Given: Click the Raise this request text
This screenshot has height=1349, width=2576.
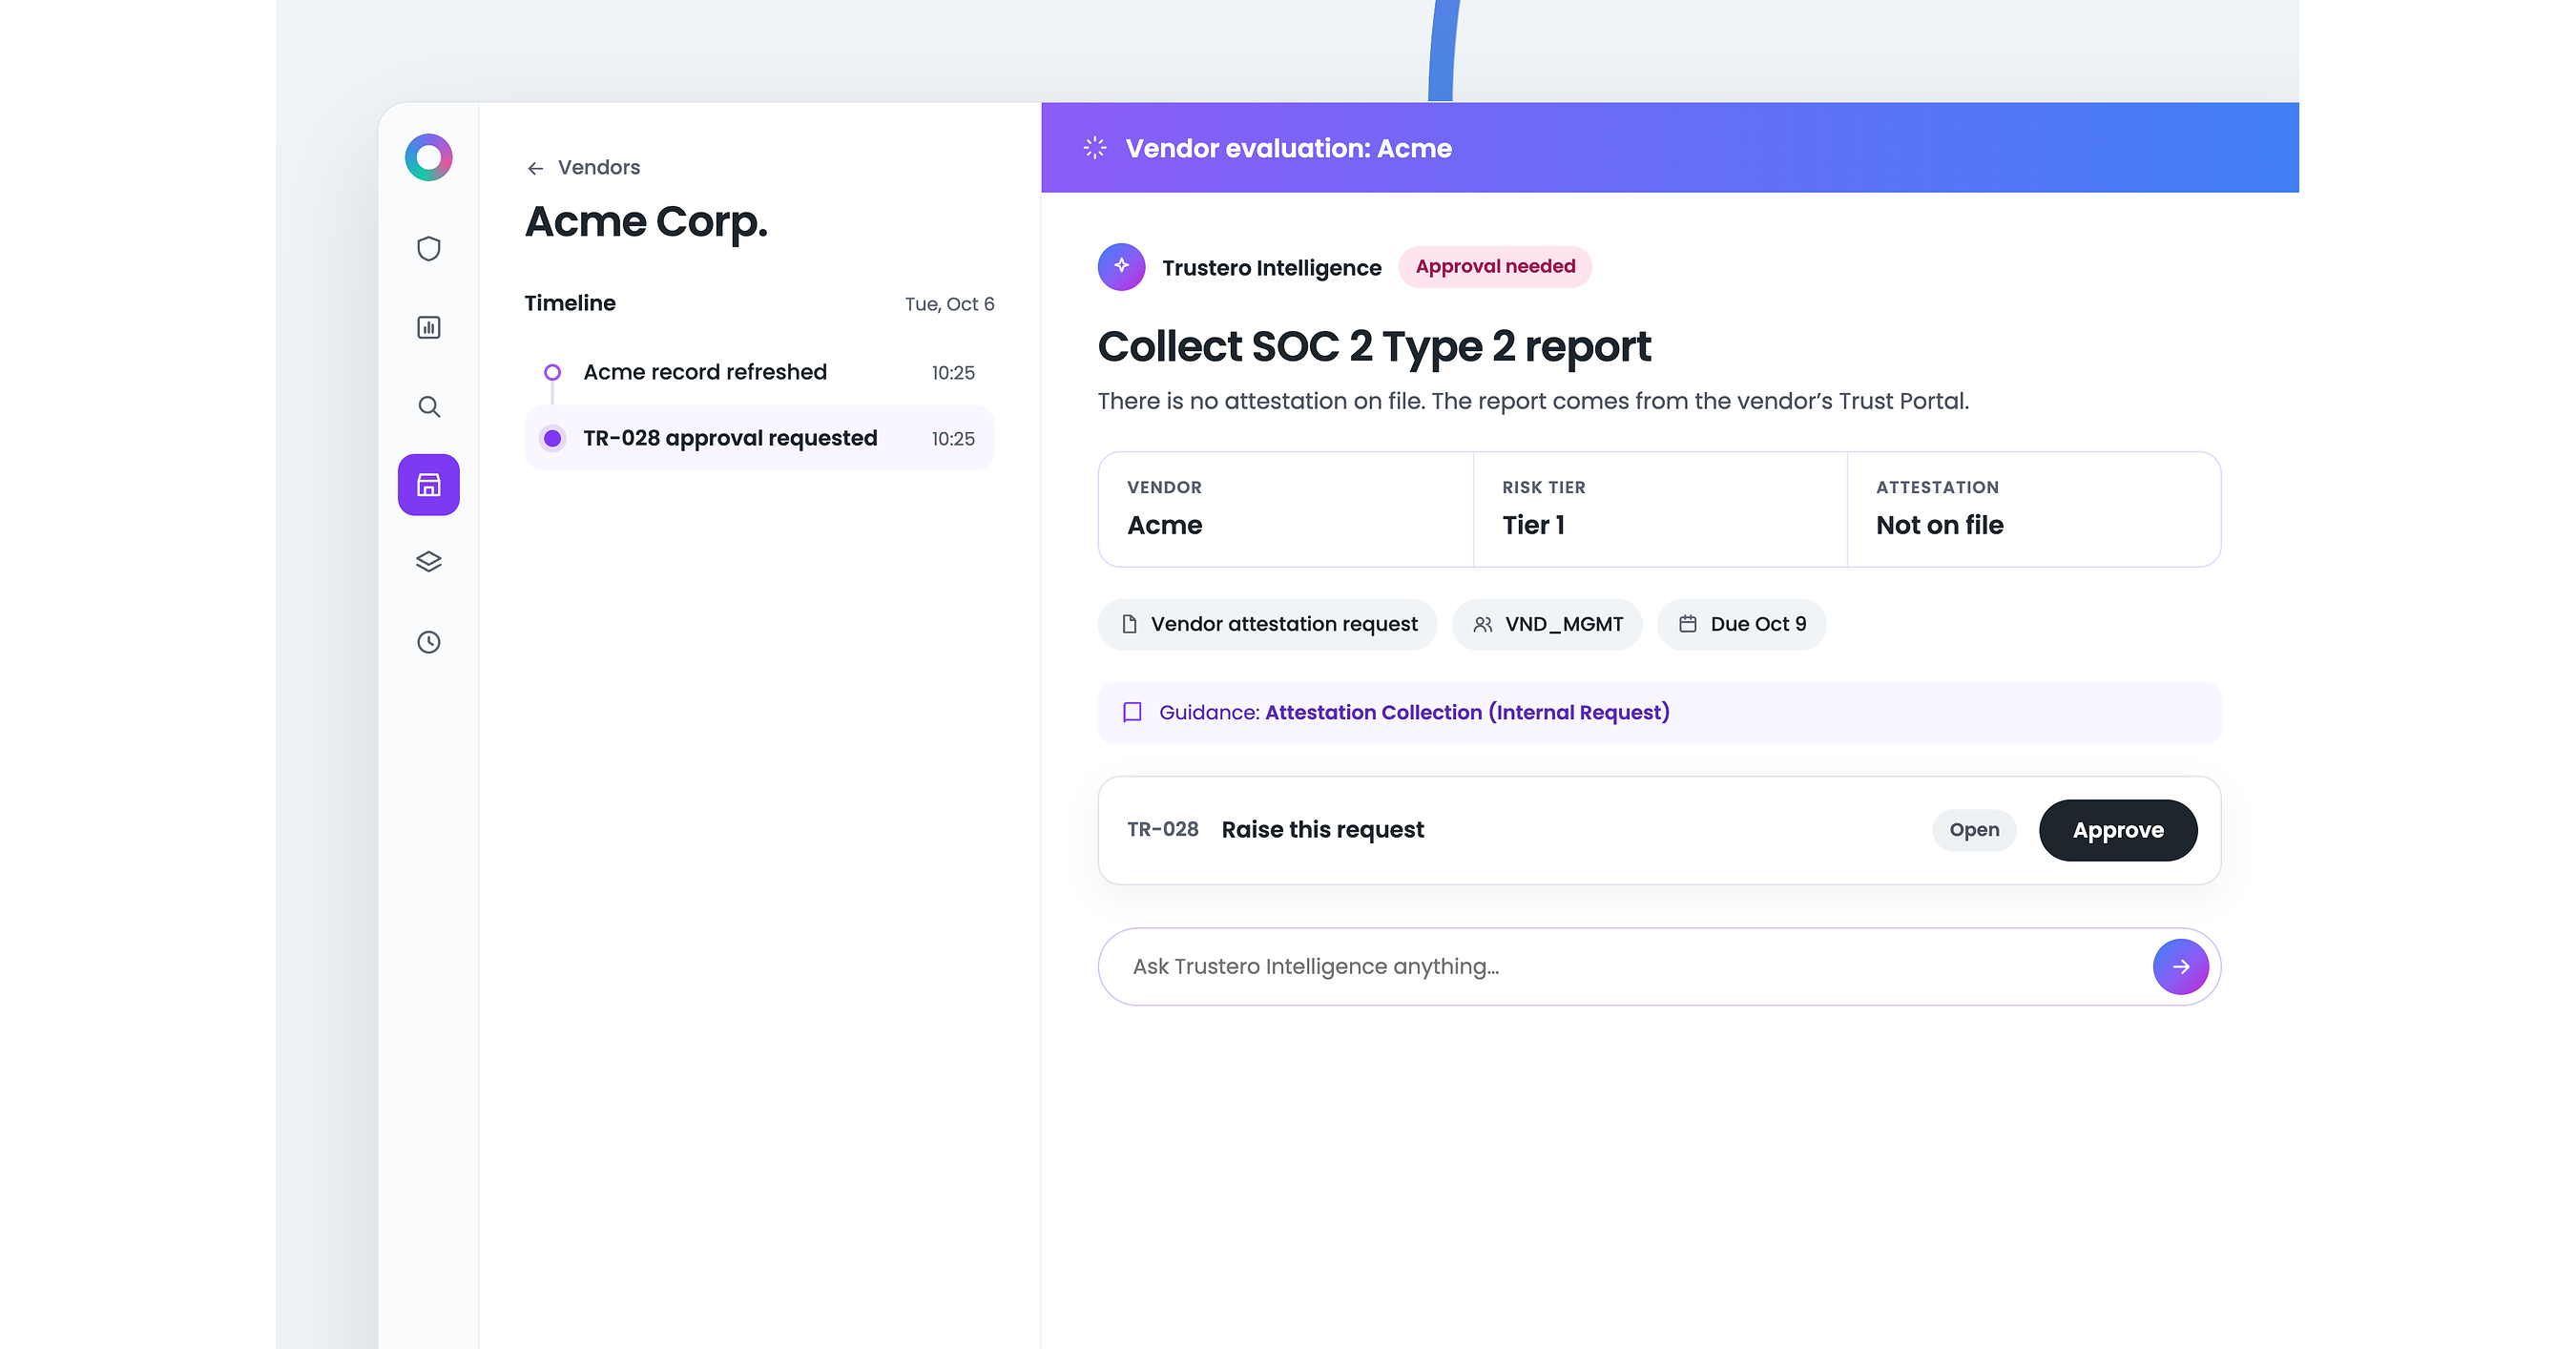Looking at the screenshot, I should pyautogui.click(x=1322, y=830).
